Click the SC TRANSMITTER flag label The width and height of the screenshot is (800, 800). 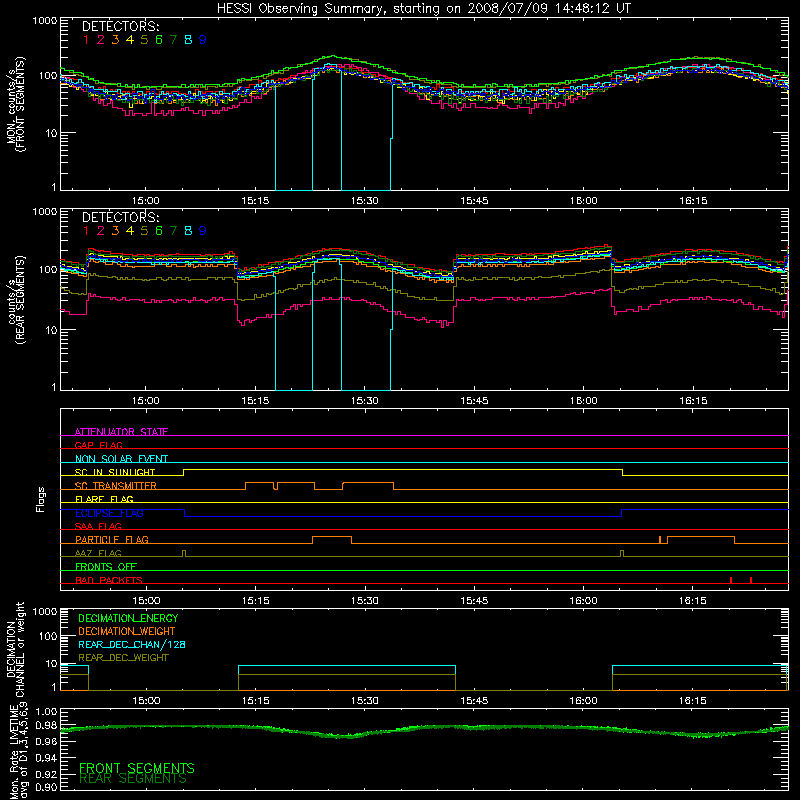[116, 485]
